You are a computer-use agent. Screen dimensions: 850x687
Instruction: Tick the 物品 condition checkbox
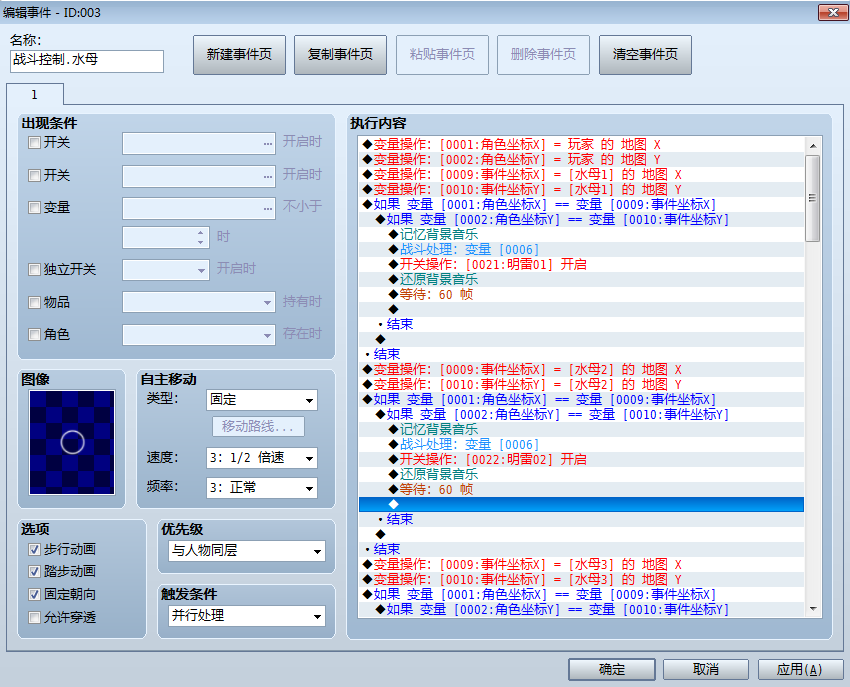click(x=34, y=302)
